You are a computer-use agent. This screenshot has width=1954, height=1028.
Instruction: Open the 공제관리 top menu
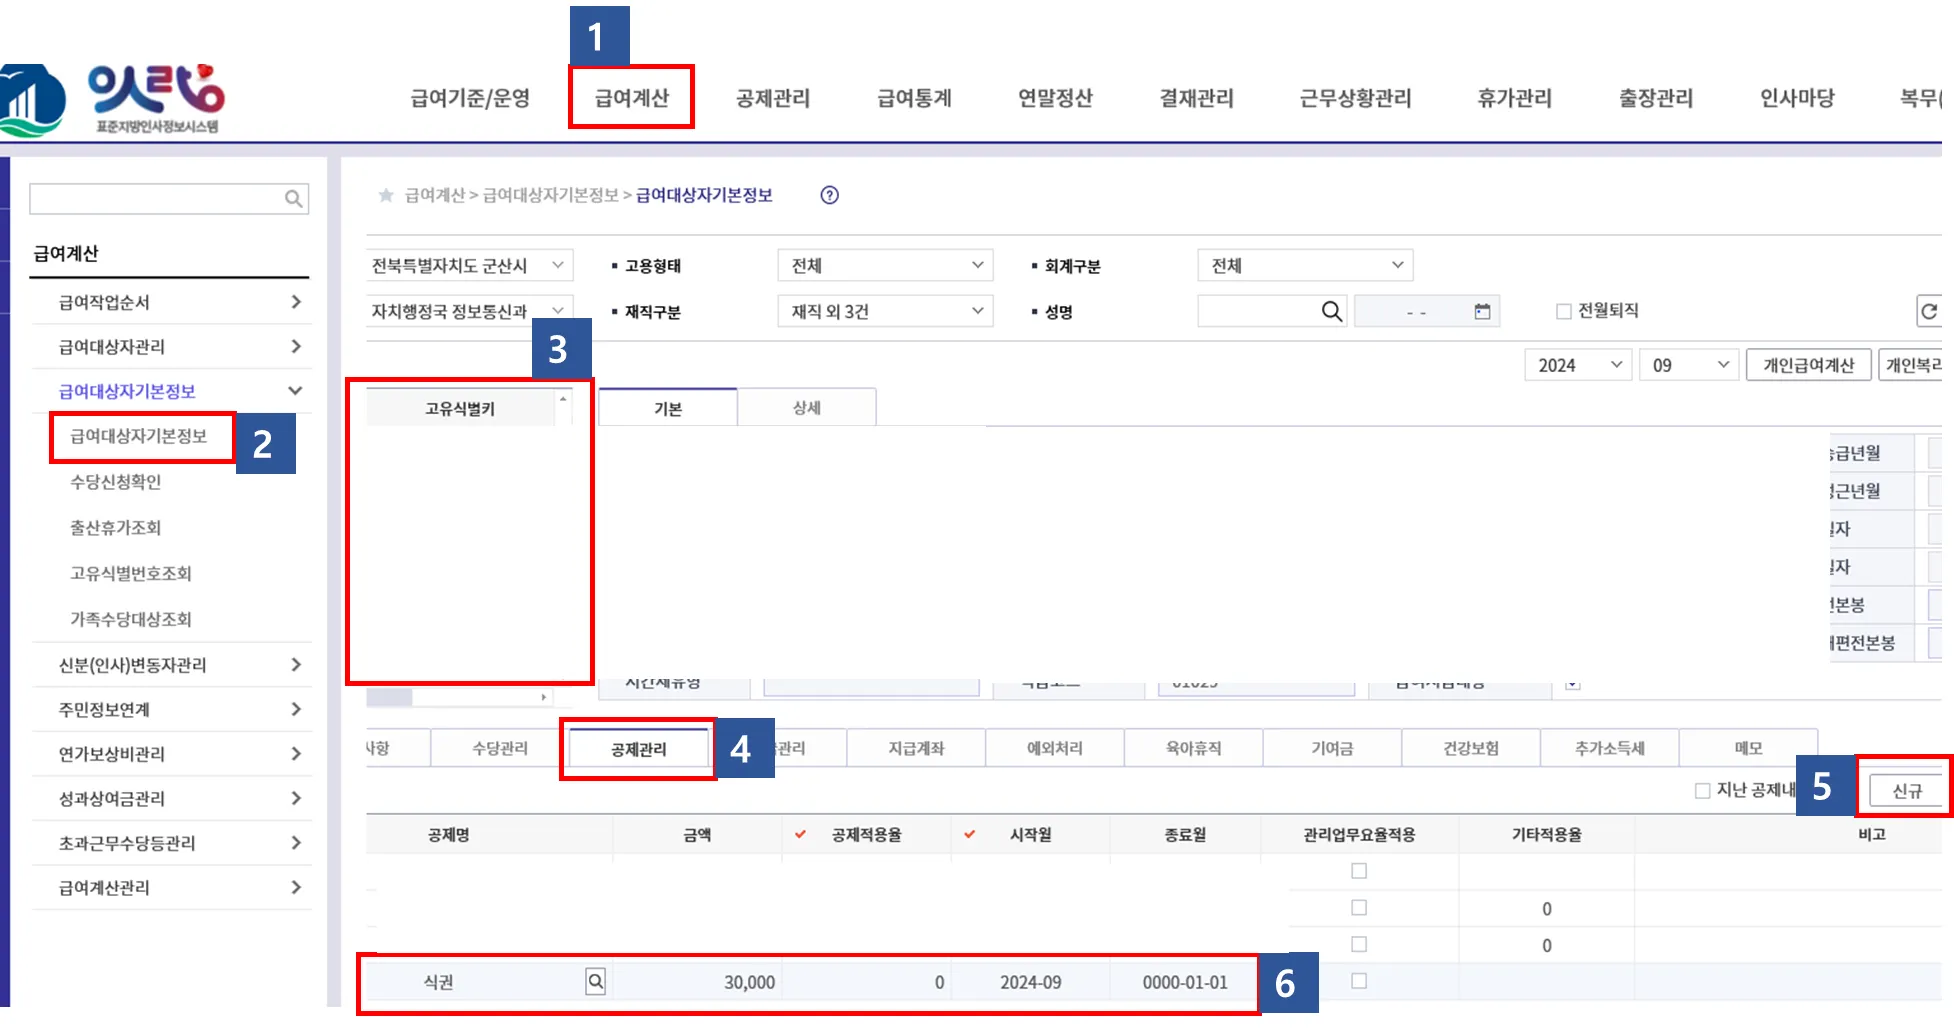(773, 98)
